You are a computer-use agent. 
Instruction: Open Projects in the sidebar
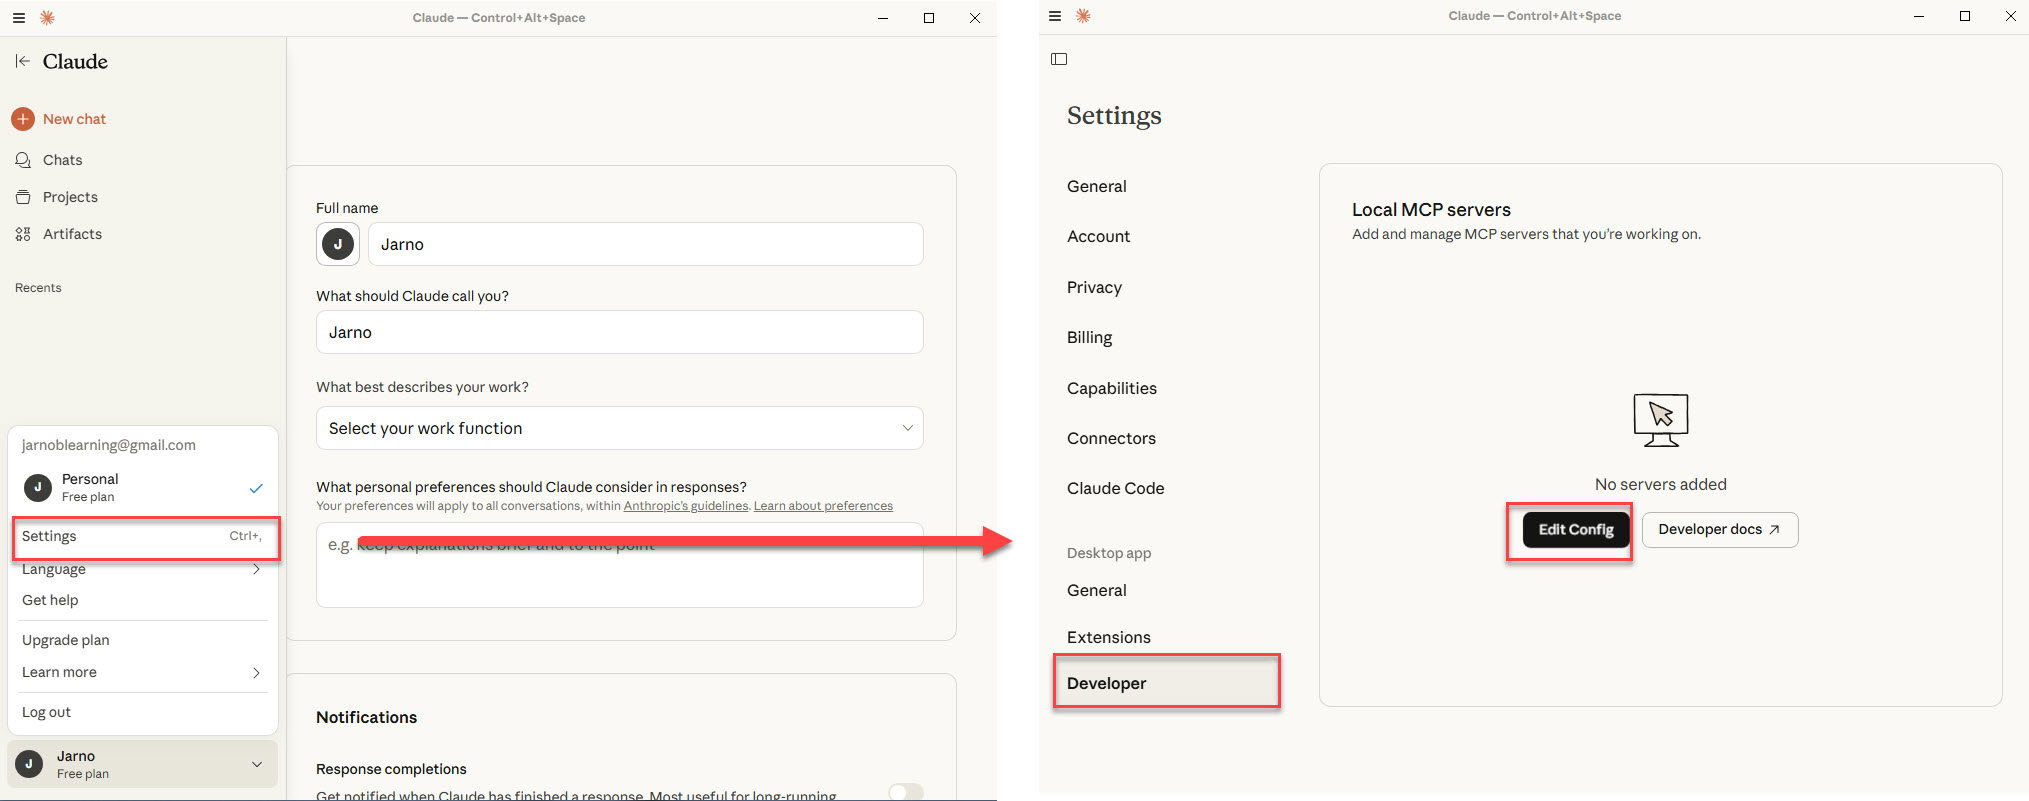(x=70, y=197)
